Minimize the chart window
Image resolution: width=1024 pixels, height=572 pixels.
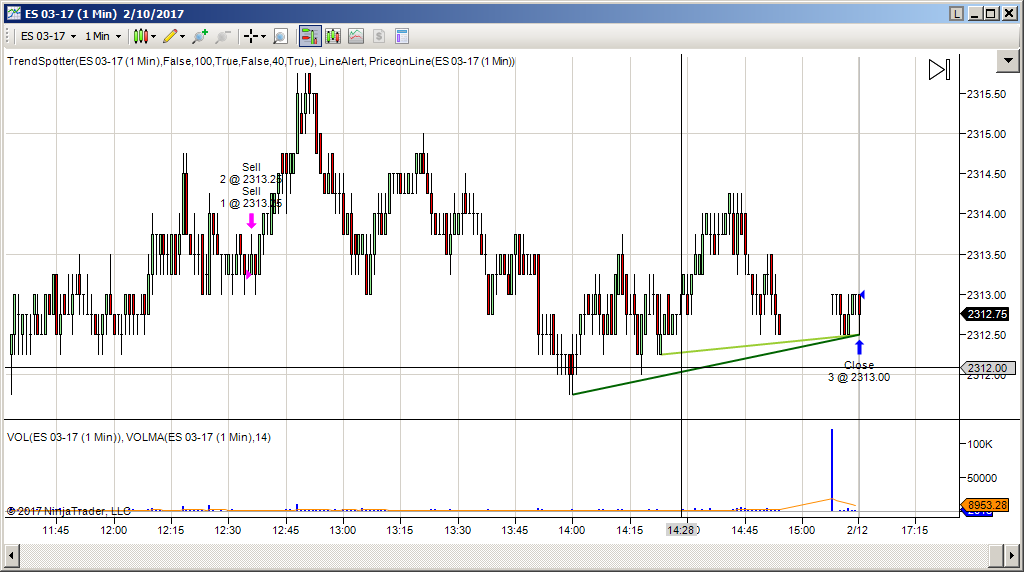[974, 14]
